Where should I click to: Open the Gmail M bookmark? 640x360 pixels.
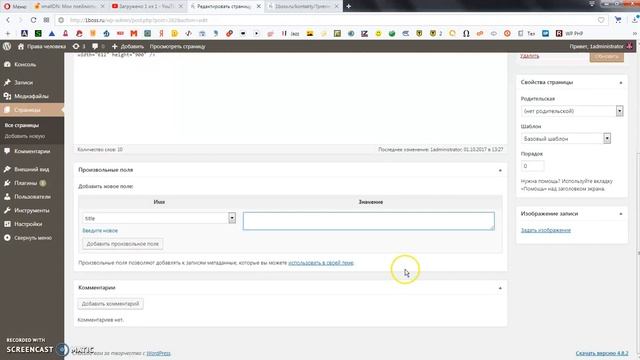tap(133, 33)
